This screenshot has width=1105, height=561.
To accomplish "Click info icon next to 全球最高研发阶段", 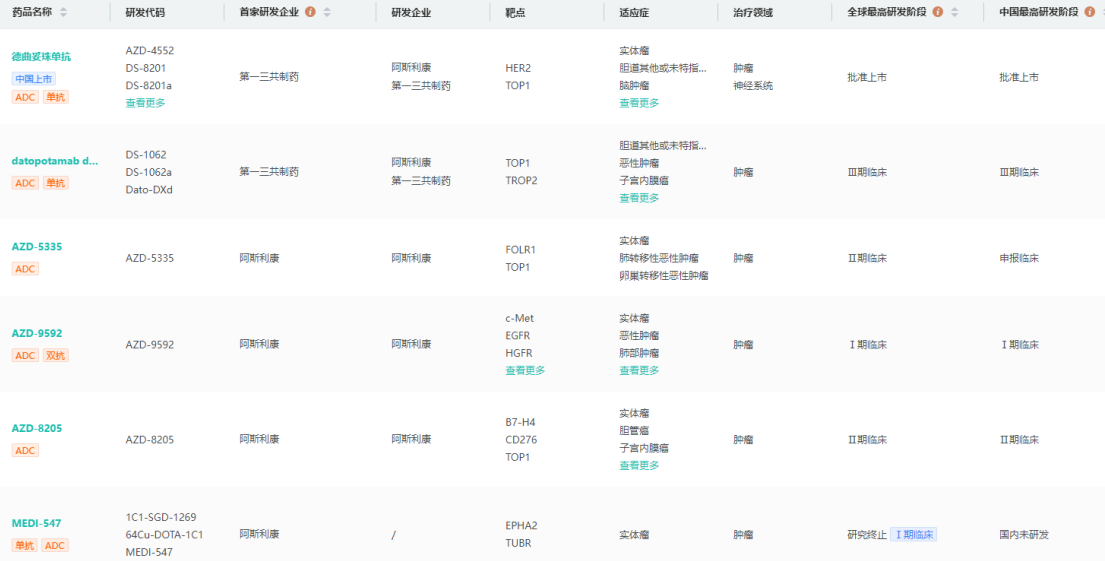I will (937, 13).
